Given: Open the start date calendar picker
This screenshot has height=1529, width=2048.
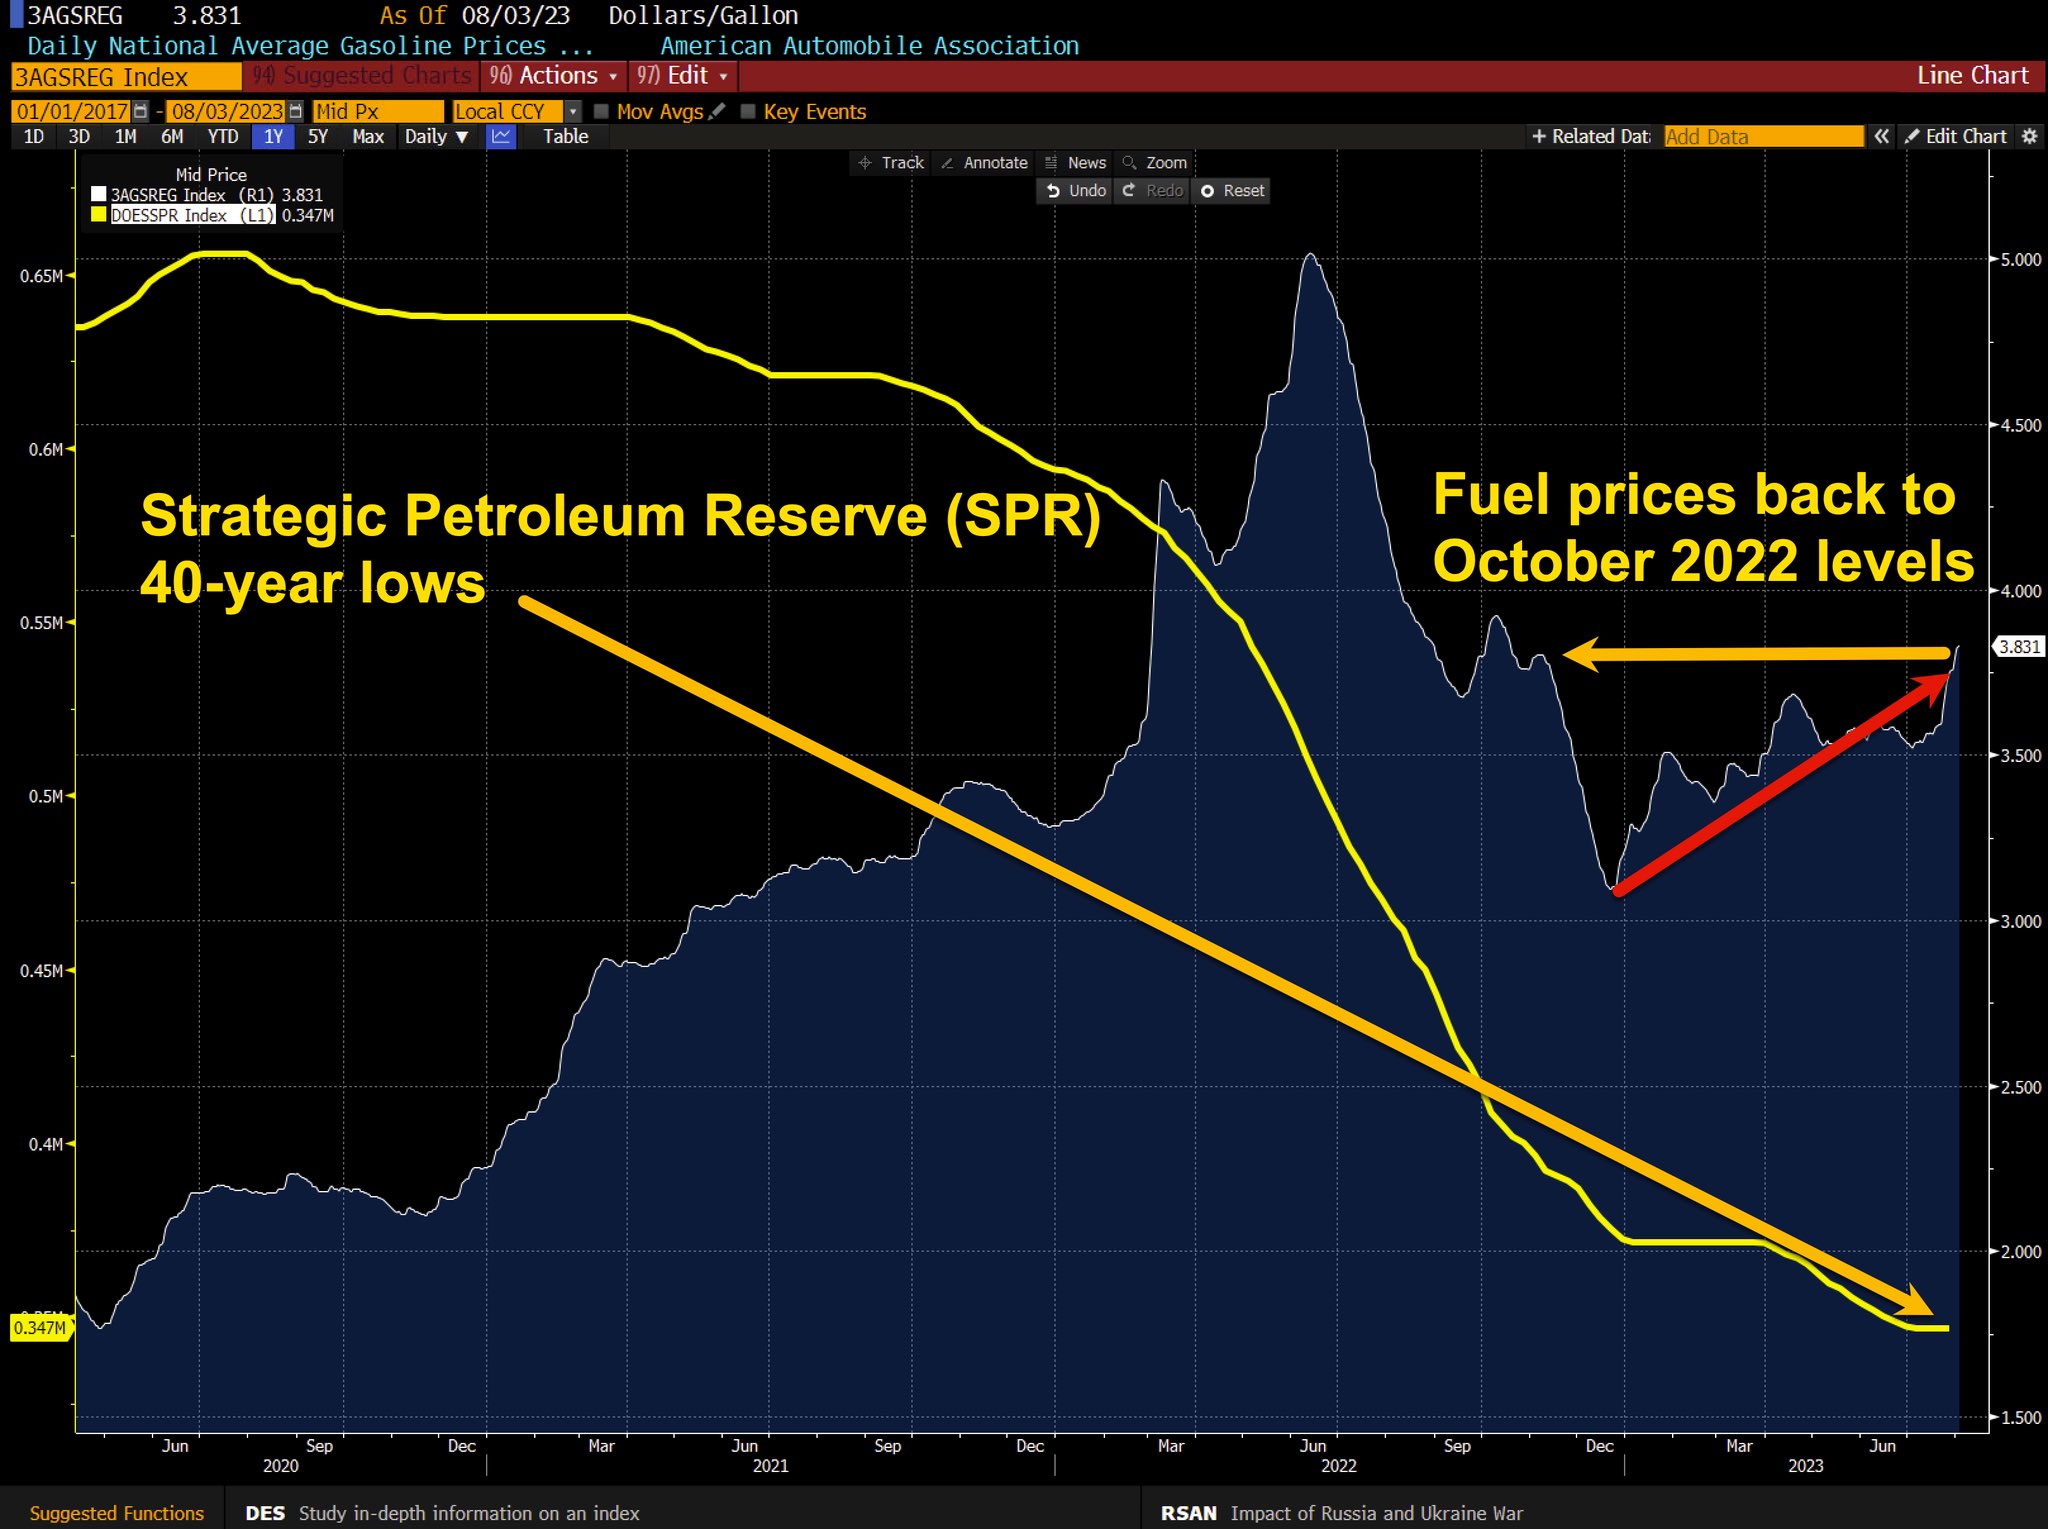Looking at the screenshot, I should 141,112.
